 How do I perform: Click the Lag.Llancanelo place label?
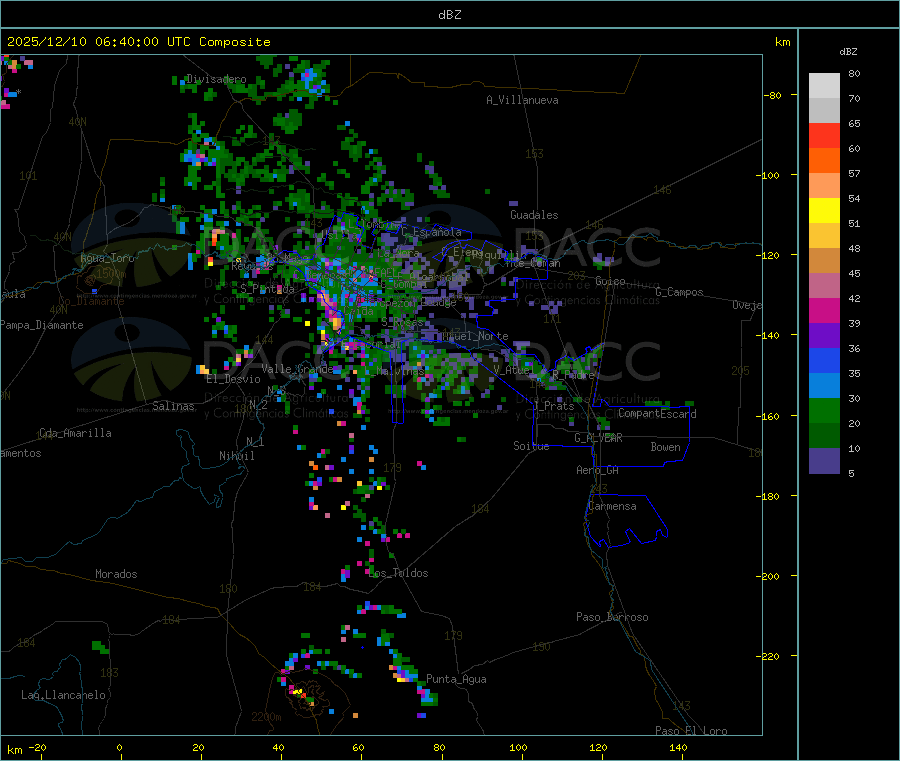click(x=63, y=695)
